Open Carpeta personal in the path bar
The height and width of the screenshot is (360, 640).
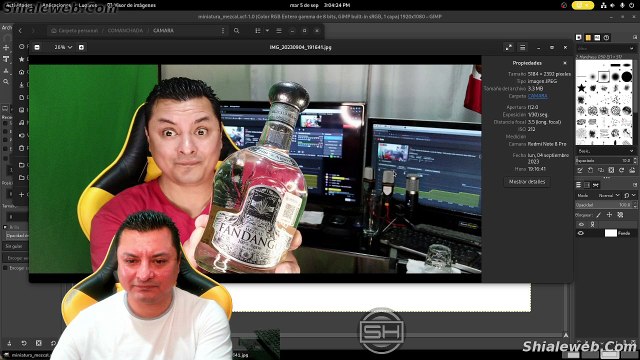(75, 31)
